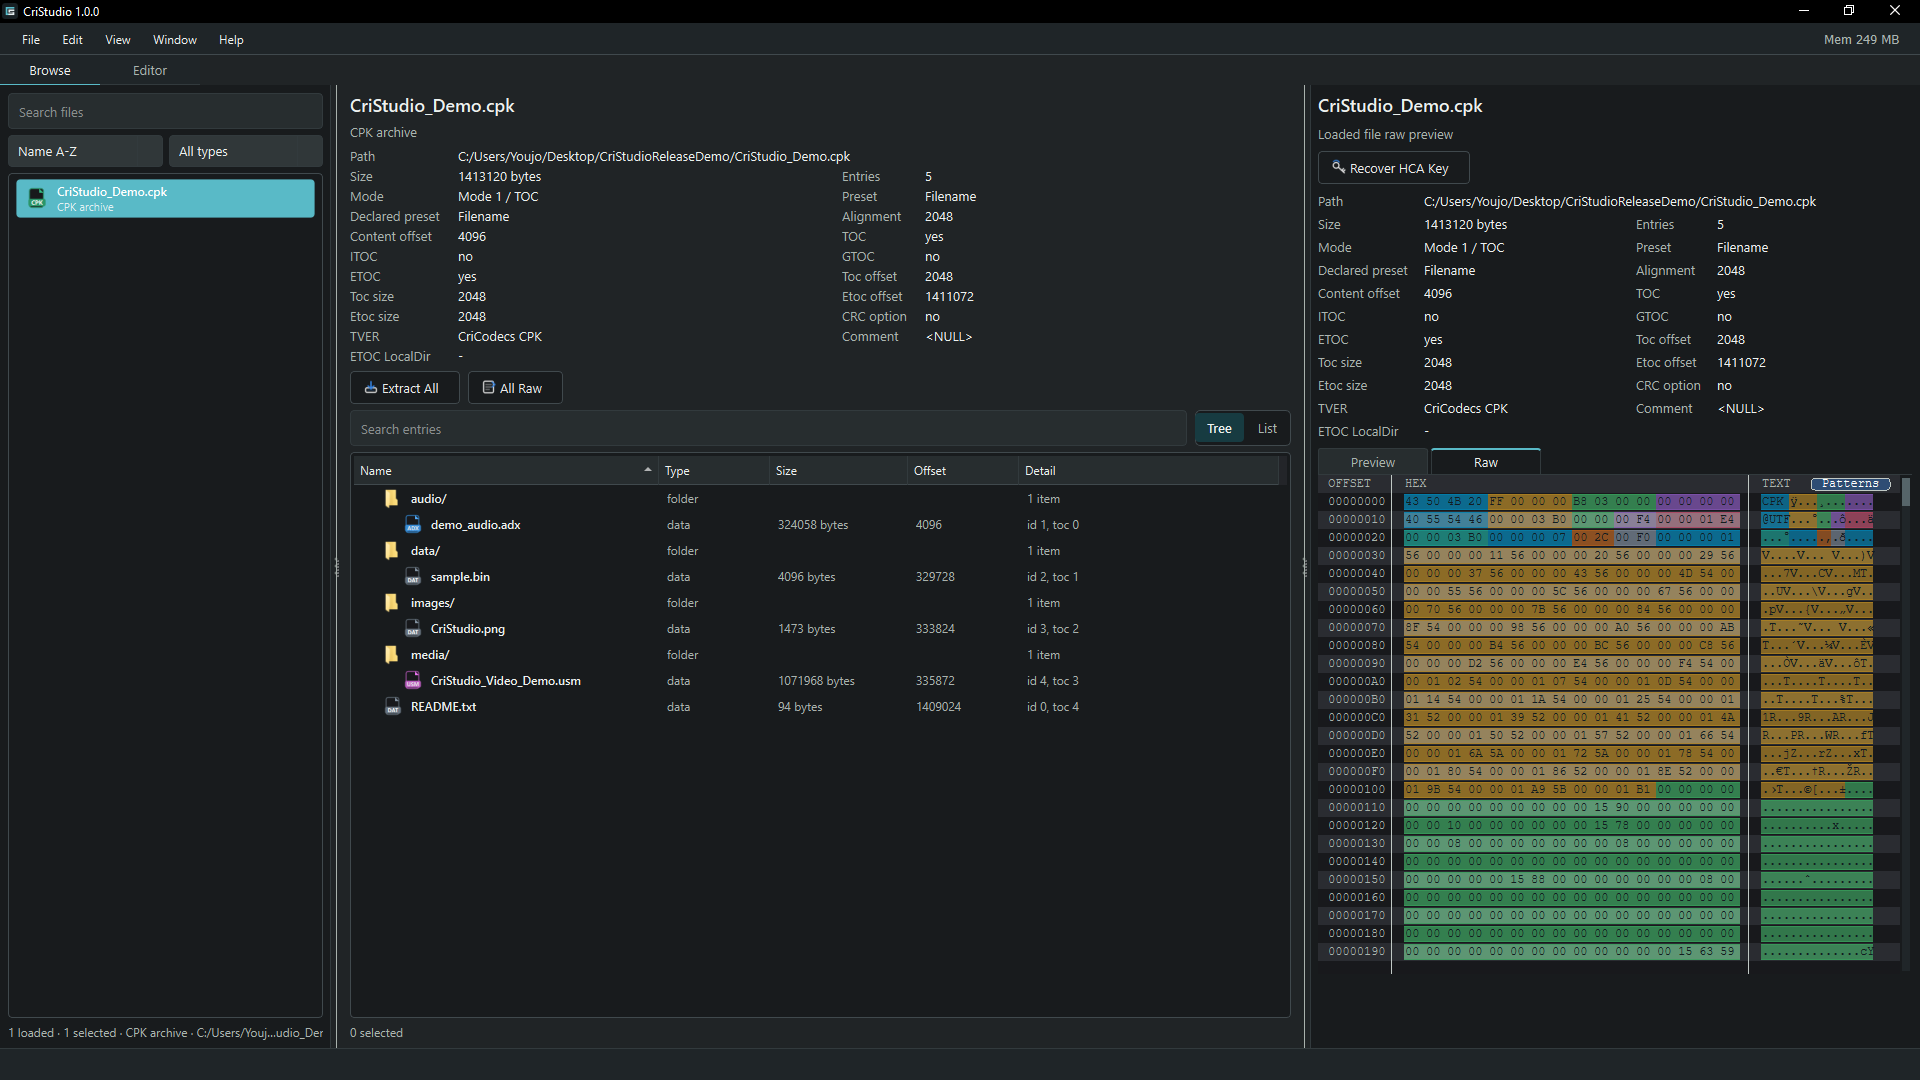1920x1080 pixels.
Task: Click the CriStudio.png file icon
Action: [x=413, y=628]
